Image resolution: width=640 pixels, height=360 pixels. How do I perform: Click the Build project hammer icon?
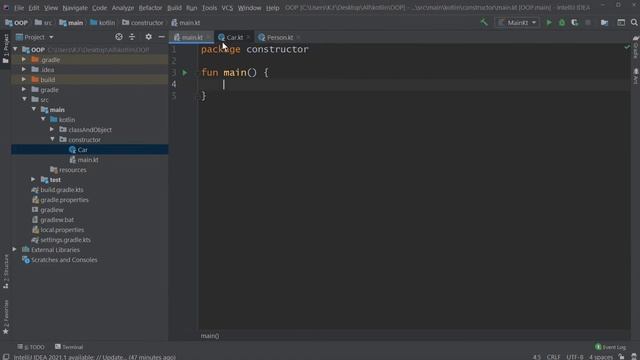click(x=484, y=22)
